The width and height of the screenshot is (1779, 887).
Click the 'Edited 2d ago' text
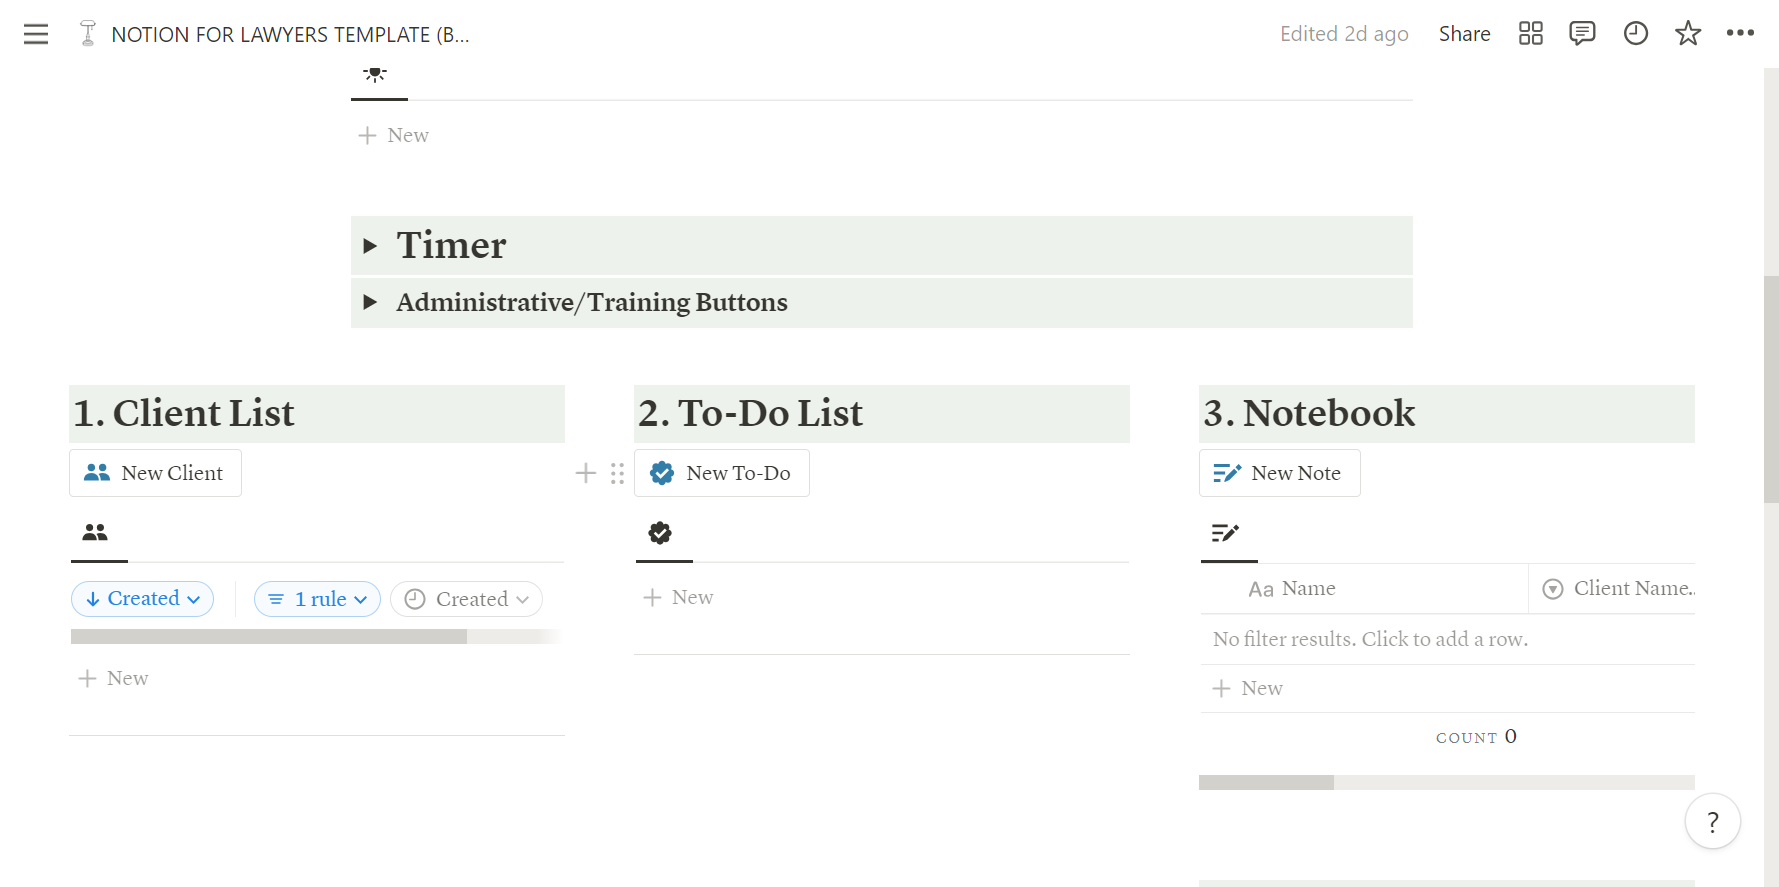point(1344,34)
